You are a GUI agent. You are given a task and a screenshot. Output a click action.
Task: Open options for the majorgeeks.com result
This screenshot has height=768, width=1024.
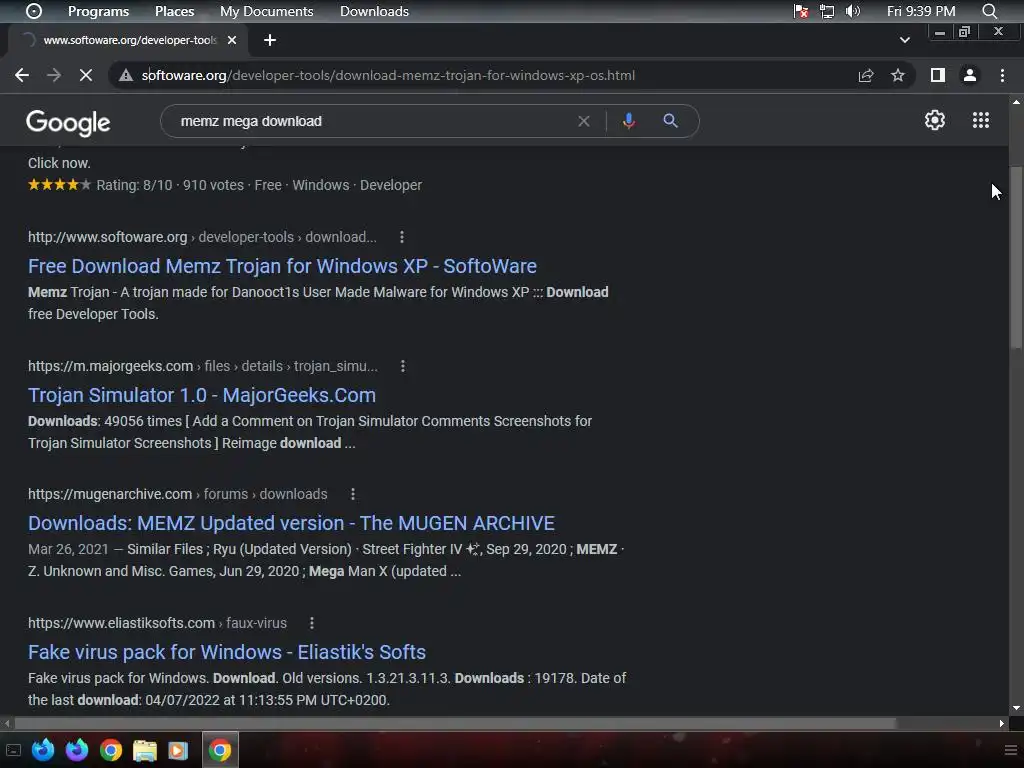[x=403, y=366]
